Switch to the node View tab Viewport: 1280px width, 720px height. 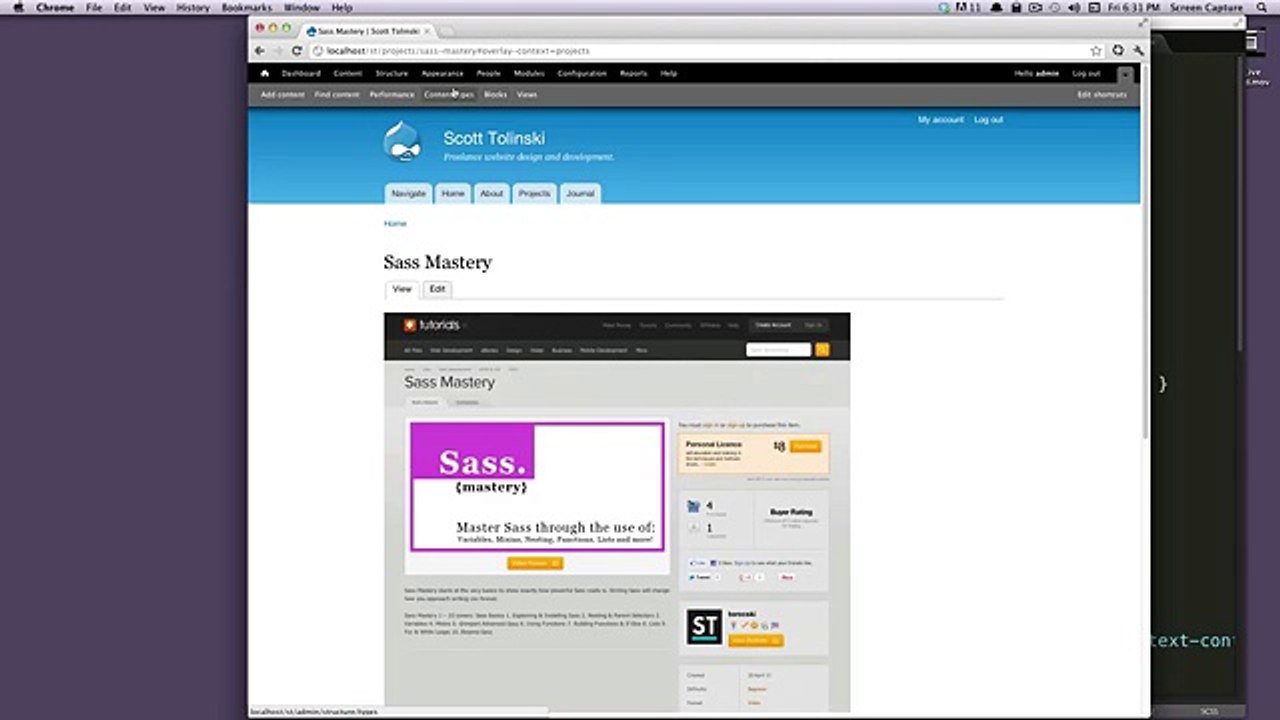click(x=402, y=289)
